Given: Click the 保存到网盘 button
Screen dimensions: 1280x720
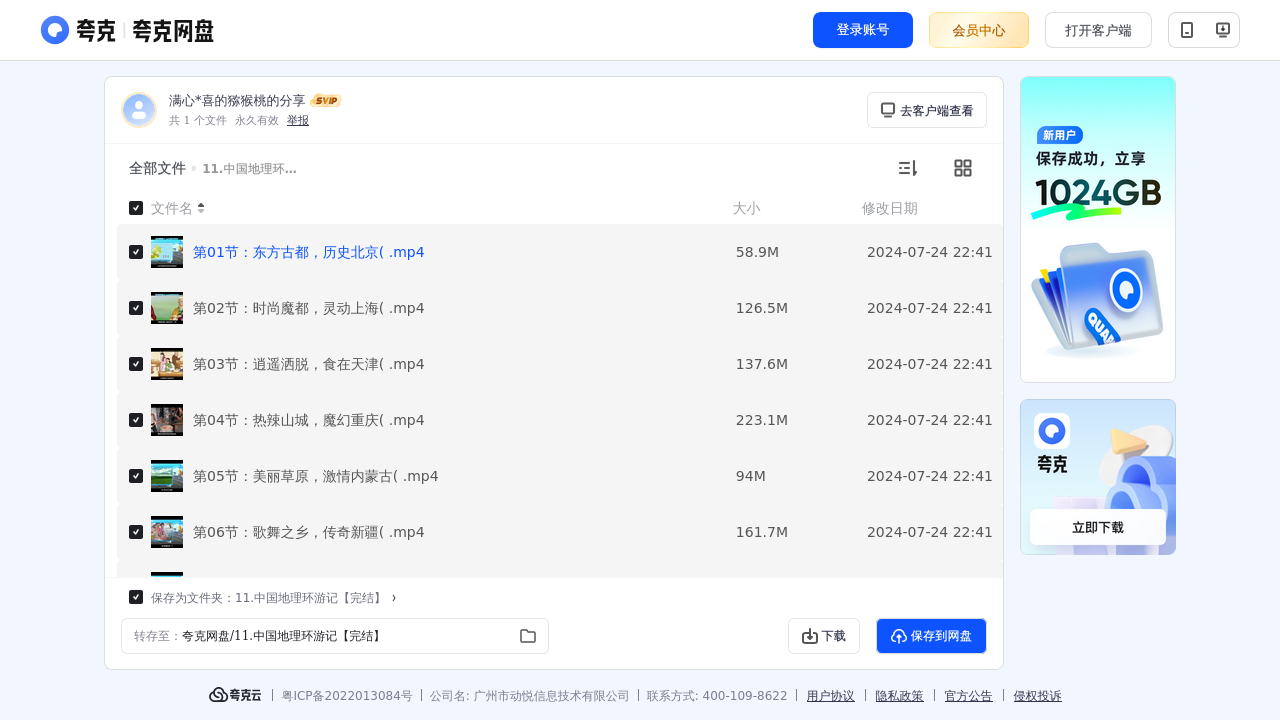Looking at the screenshot, I should (x=932, y=636).
